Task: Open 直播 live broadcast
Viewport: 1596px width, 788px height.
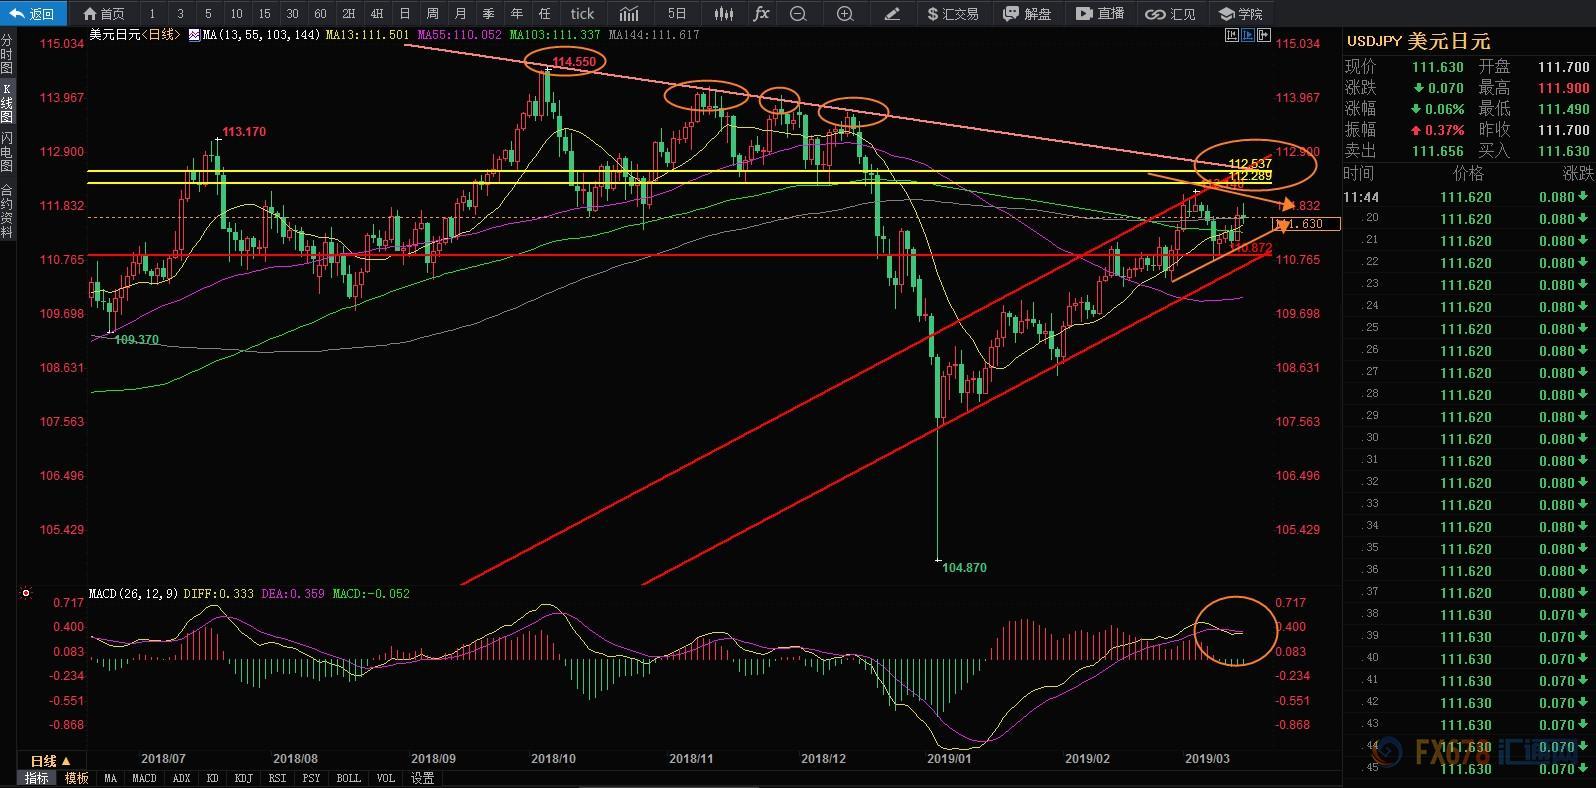Action: [1100, 13]
